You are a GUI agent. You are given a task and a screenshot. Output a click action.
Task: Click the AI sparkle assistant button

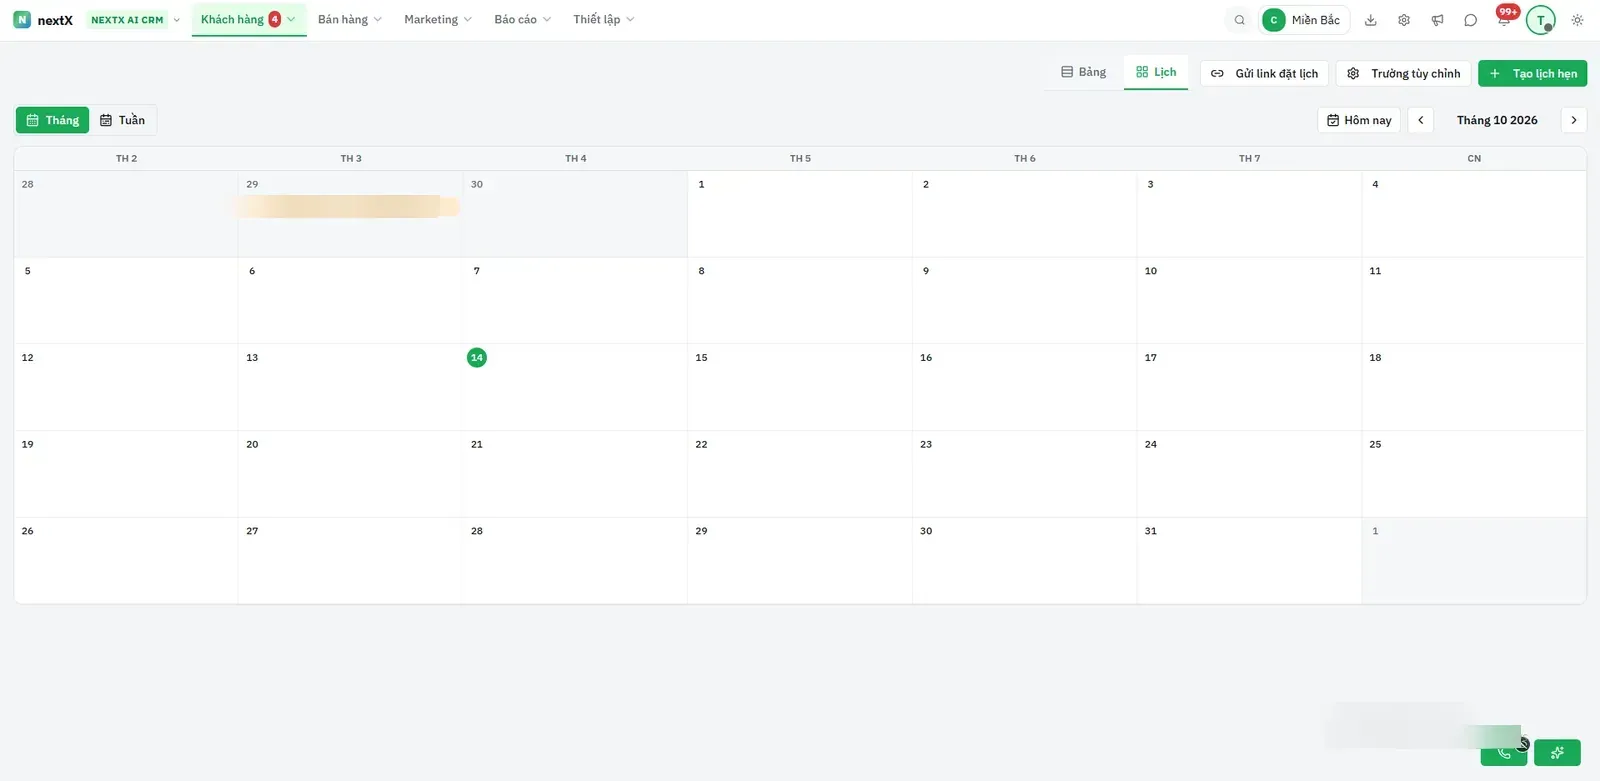(1557, 752)
